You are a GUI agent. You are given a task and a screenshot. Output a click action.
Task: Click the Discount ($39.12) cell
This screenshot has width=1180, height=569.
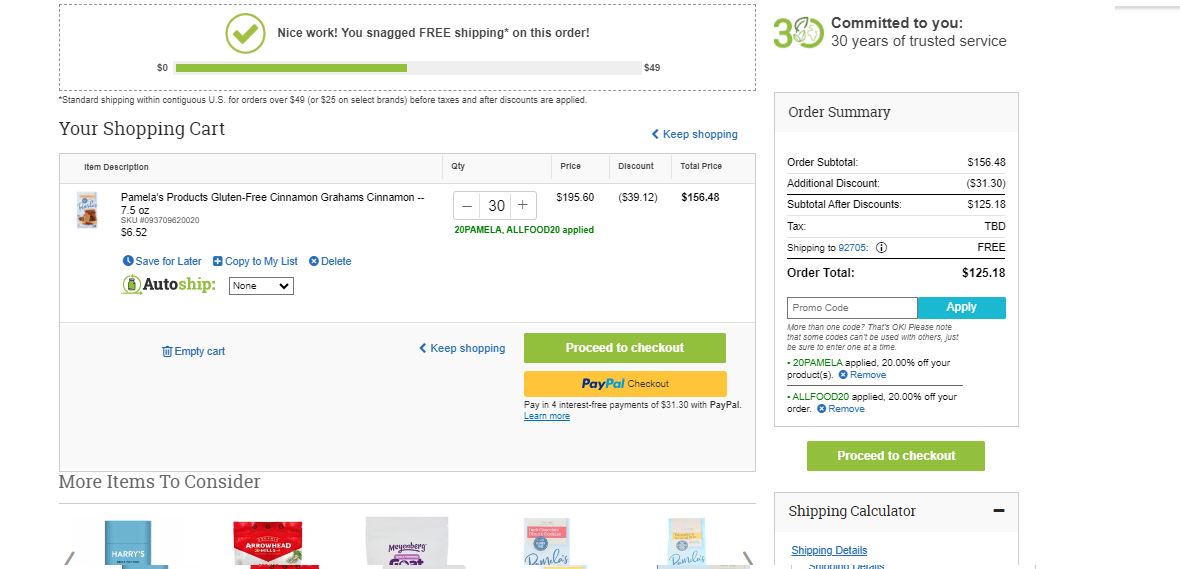637,198
